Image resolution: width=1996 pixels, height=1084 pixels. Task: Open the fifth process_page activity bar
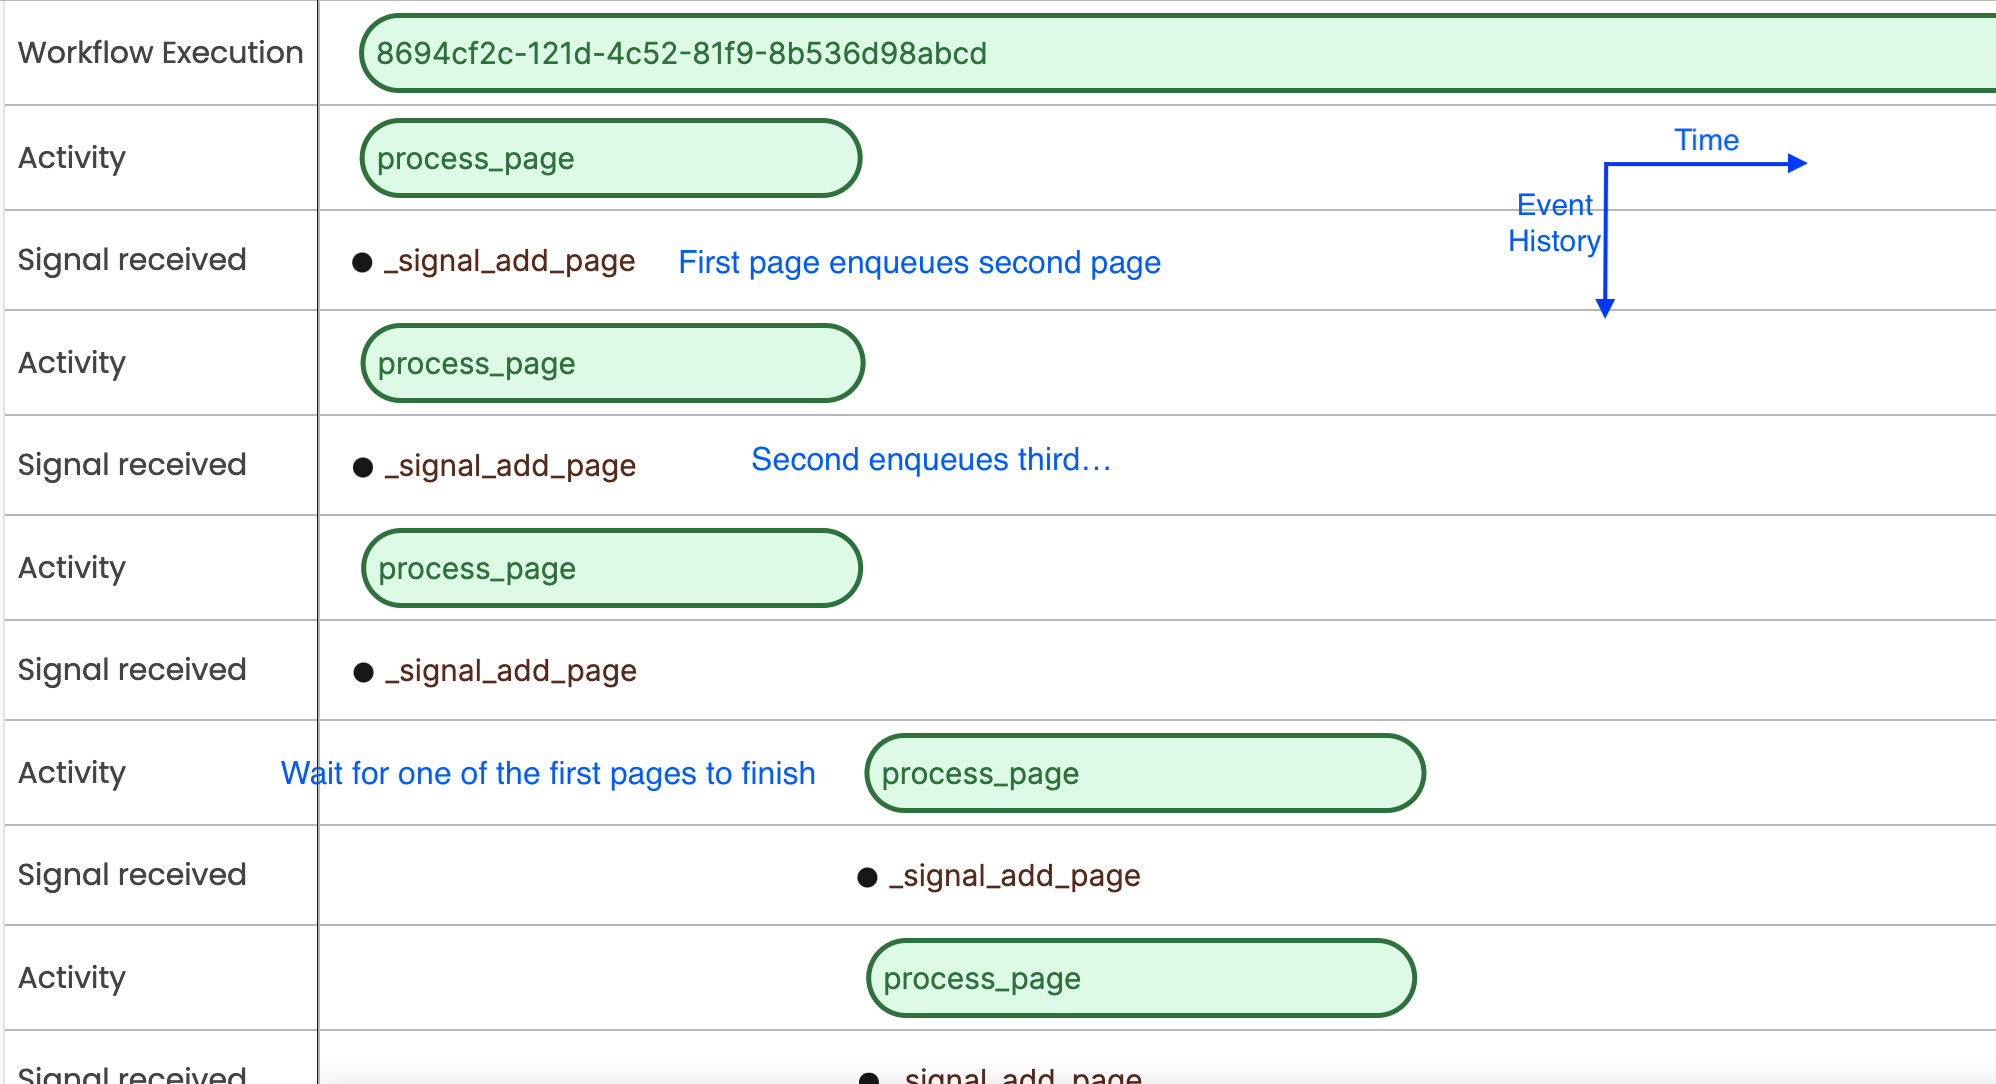pyautogui.click(x=1140, y=978)
